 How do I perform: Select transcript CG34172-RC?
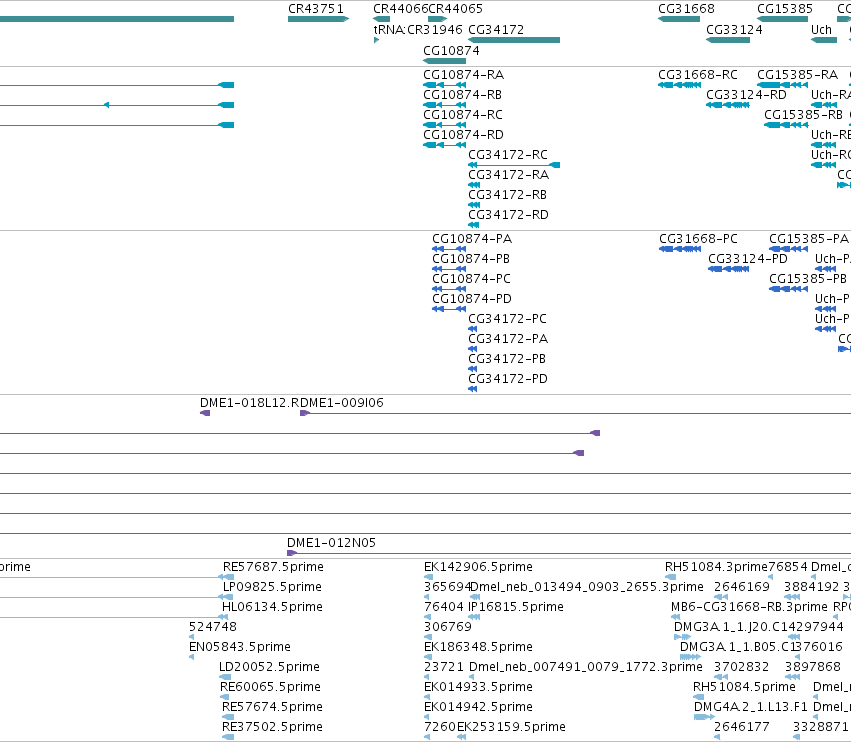point(508,155)
